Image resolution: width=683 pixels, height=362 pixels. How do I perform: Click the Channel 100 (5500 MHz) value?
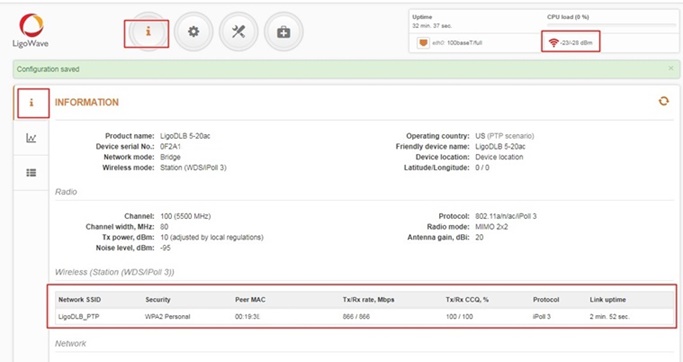pos(186,216)
